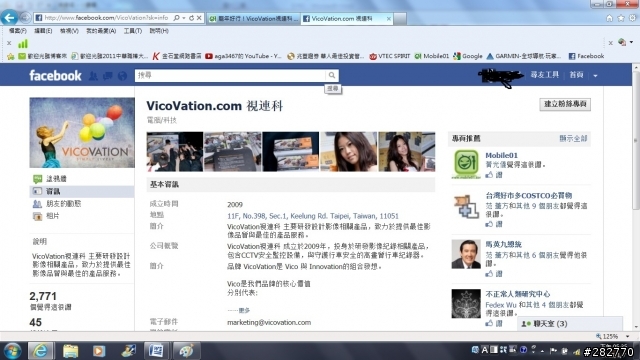Expand hidden system tray icons arrow
The height and width of the screenshot is (360, 640).
point(542,351)
